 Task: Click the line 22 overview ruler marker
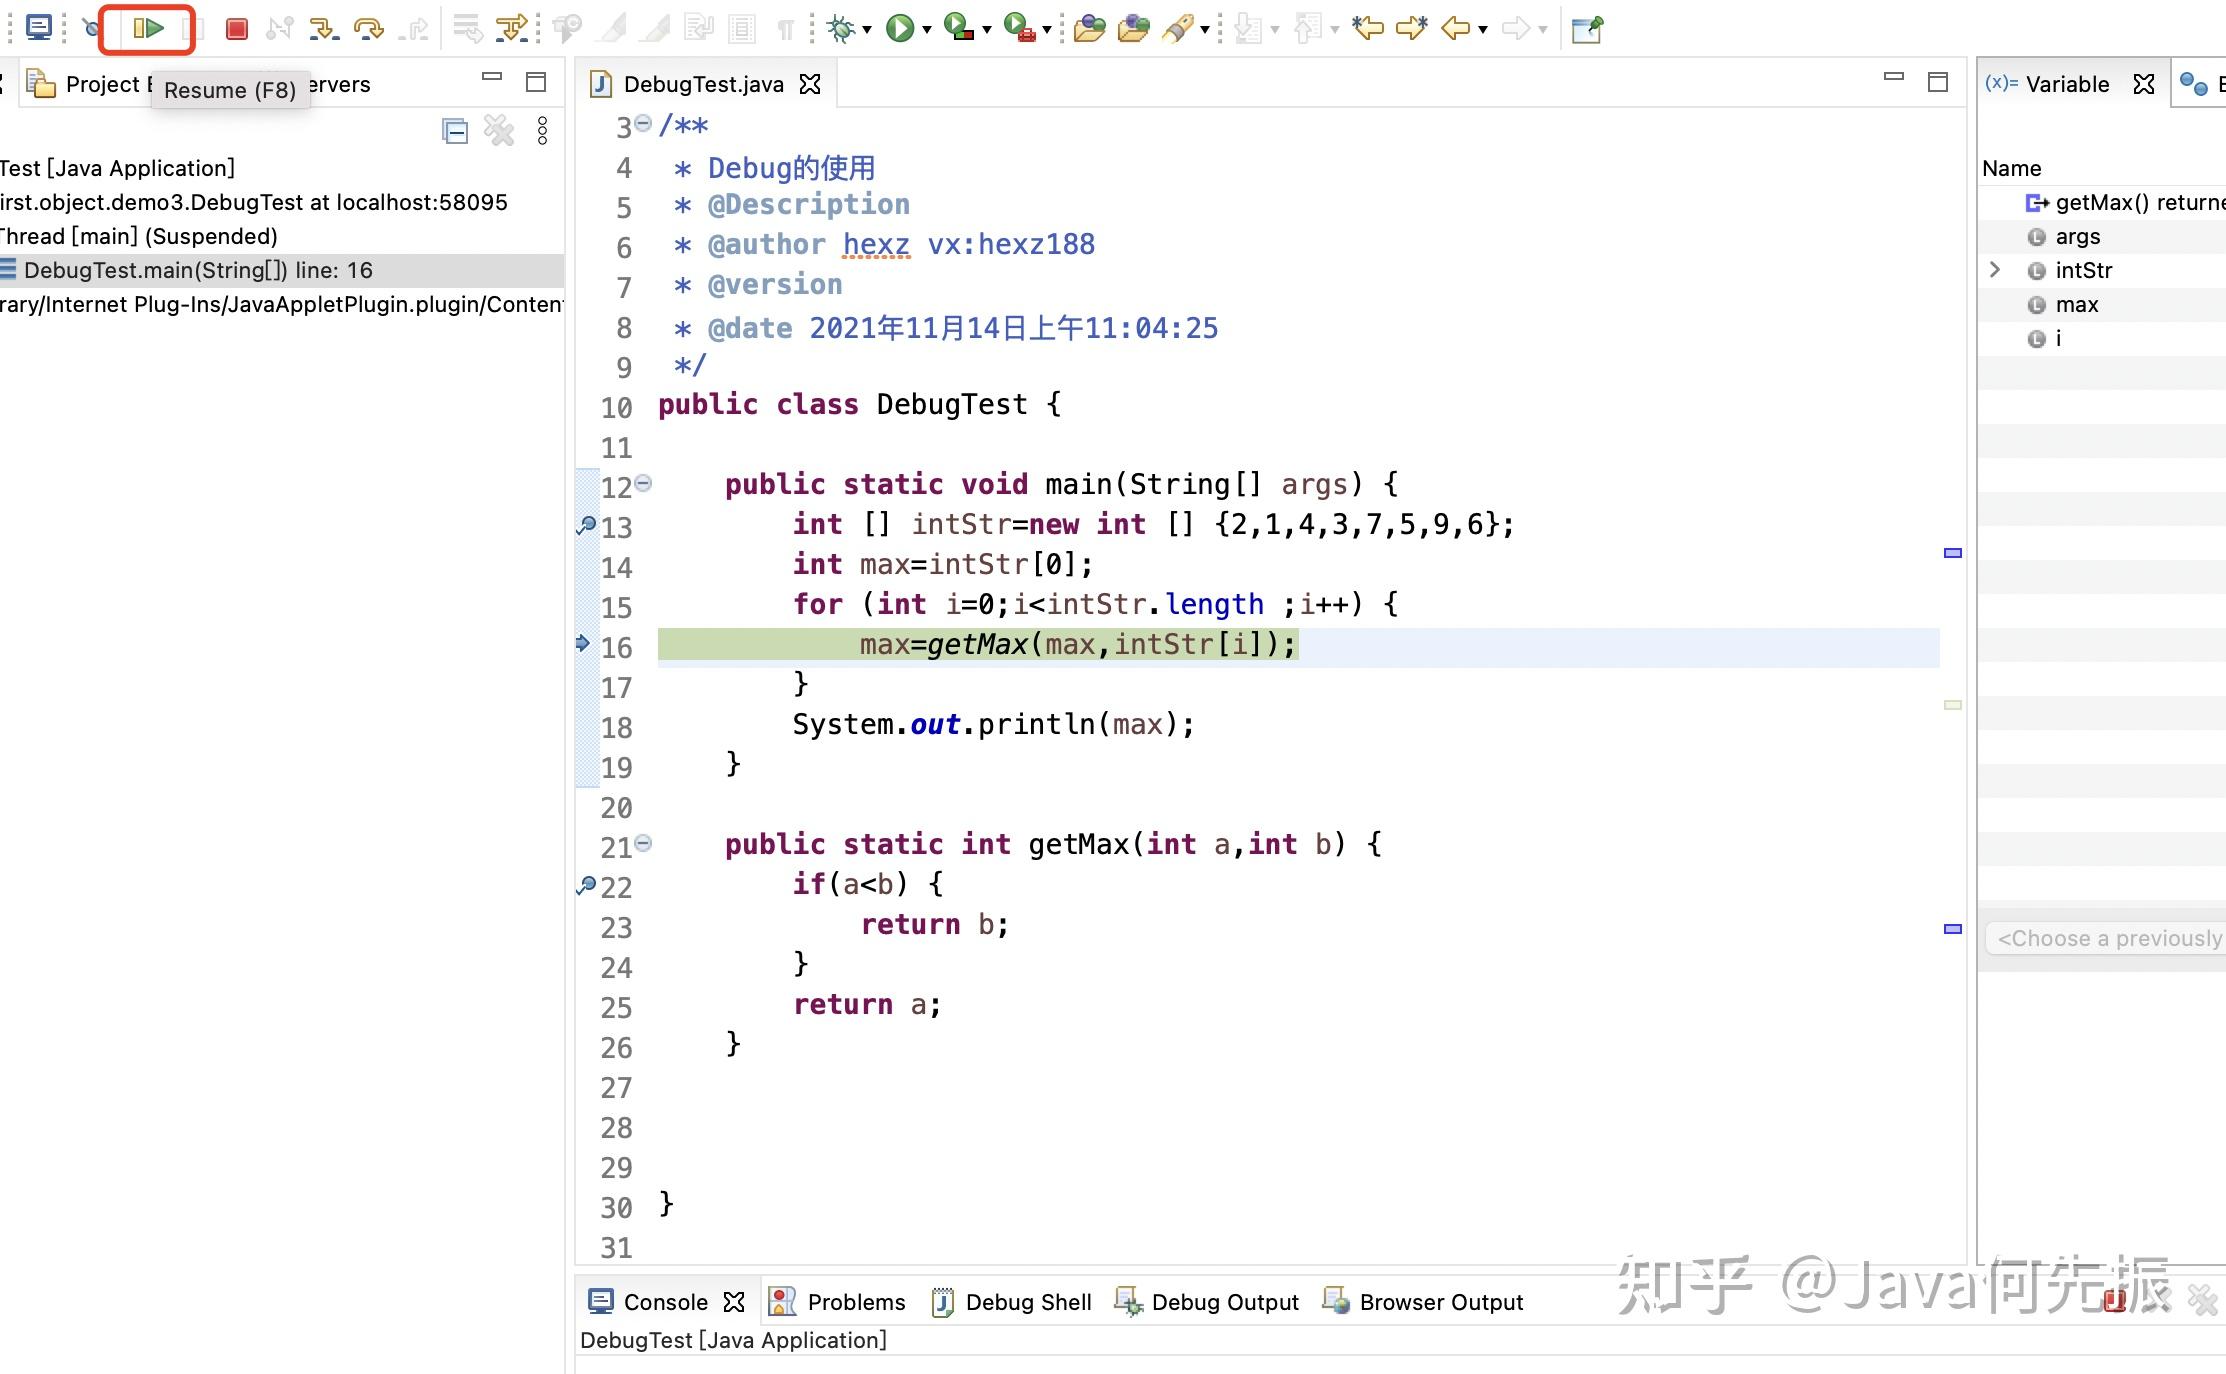tap(1952, 929)
